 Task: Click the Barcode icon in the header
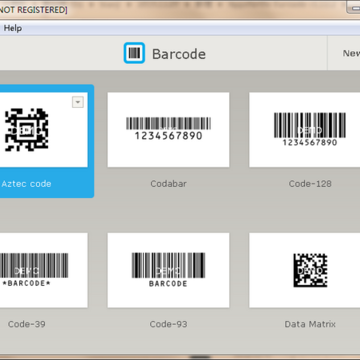coord(134,53)
